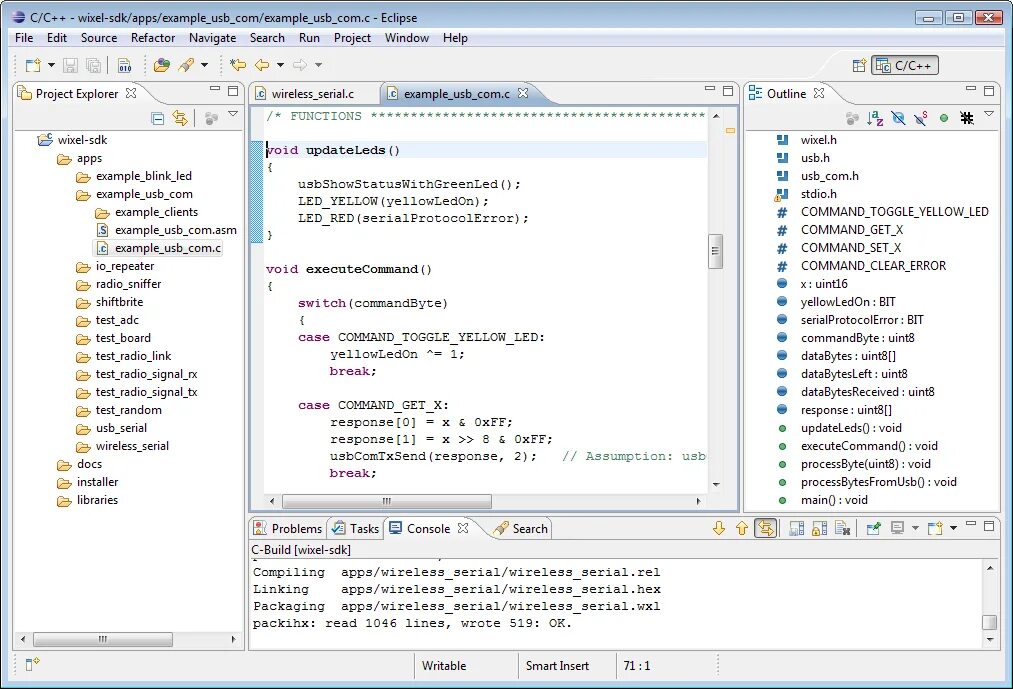Switch to the Search tab
The image size is (1013, 689).
pos(521,529)
